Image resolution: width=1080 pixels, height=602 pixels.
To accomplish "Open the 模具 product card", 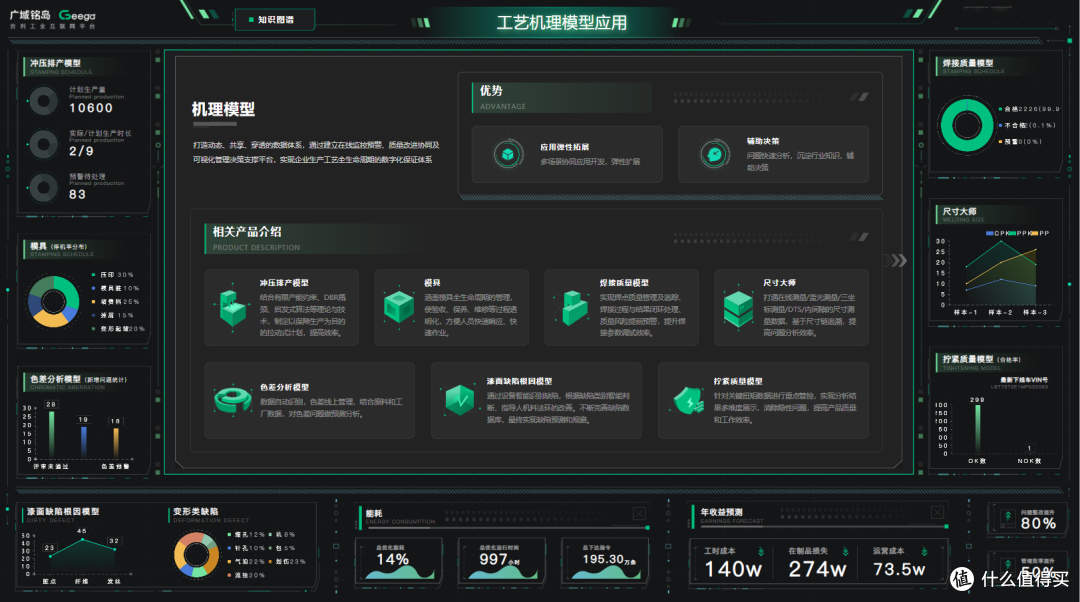I will click(451, 308).
